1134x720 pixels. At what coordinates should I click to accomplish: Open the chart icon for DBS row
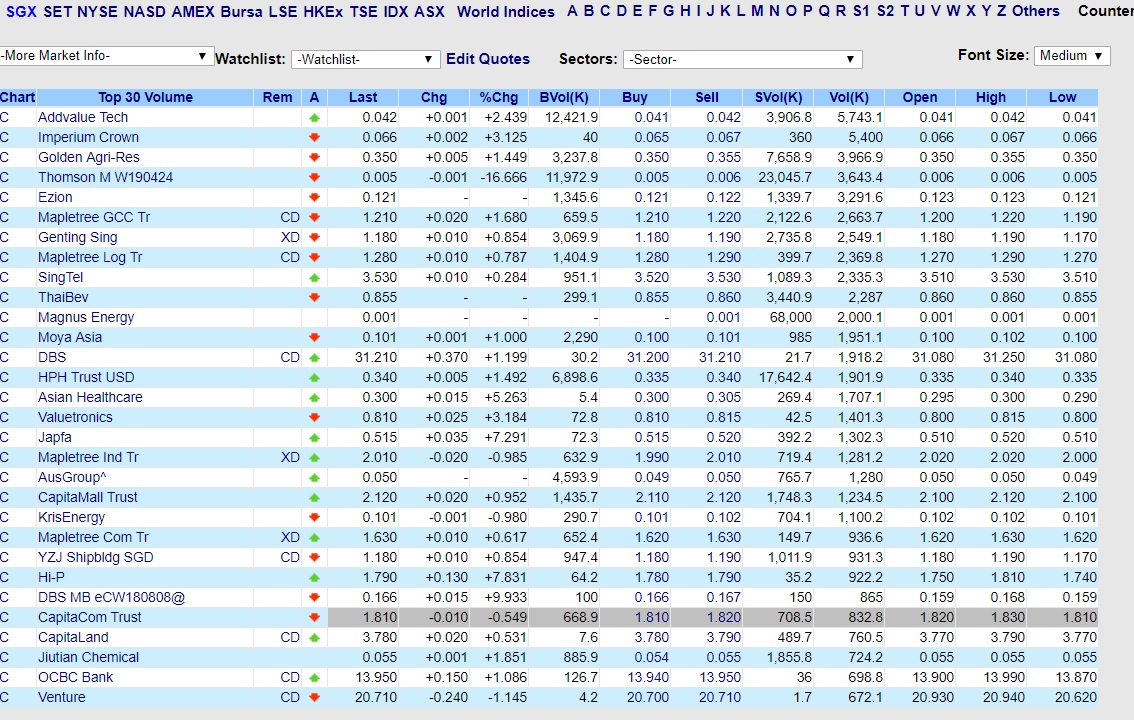coord(4,357)
